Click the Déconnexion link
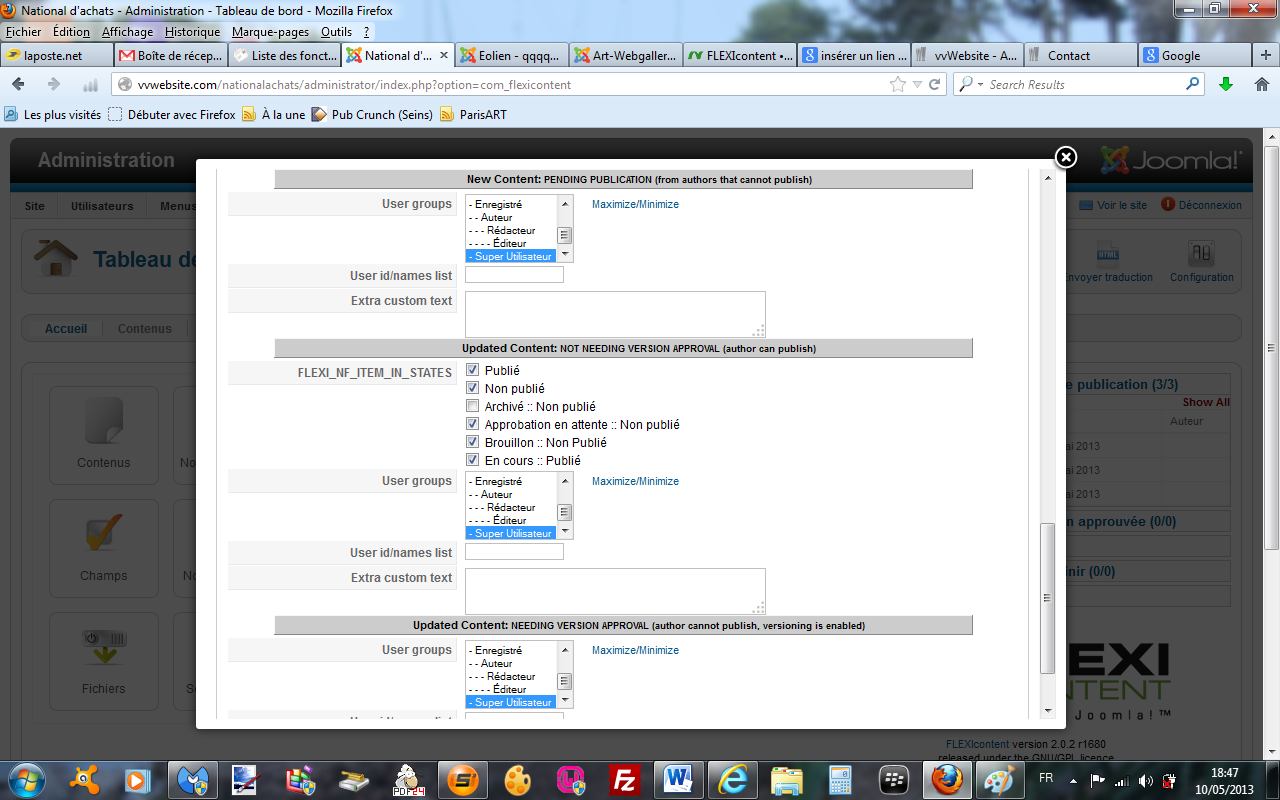 point(1201,205)
